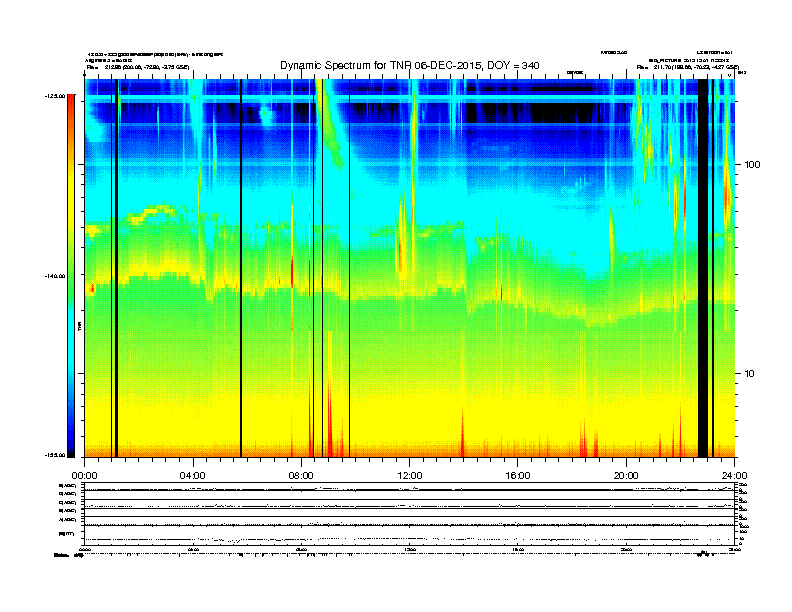This screenshot has height=612, width=792.
Task: Select the 04:00 time axis label
Action: (193, 476)
